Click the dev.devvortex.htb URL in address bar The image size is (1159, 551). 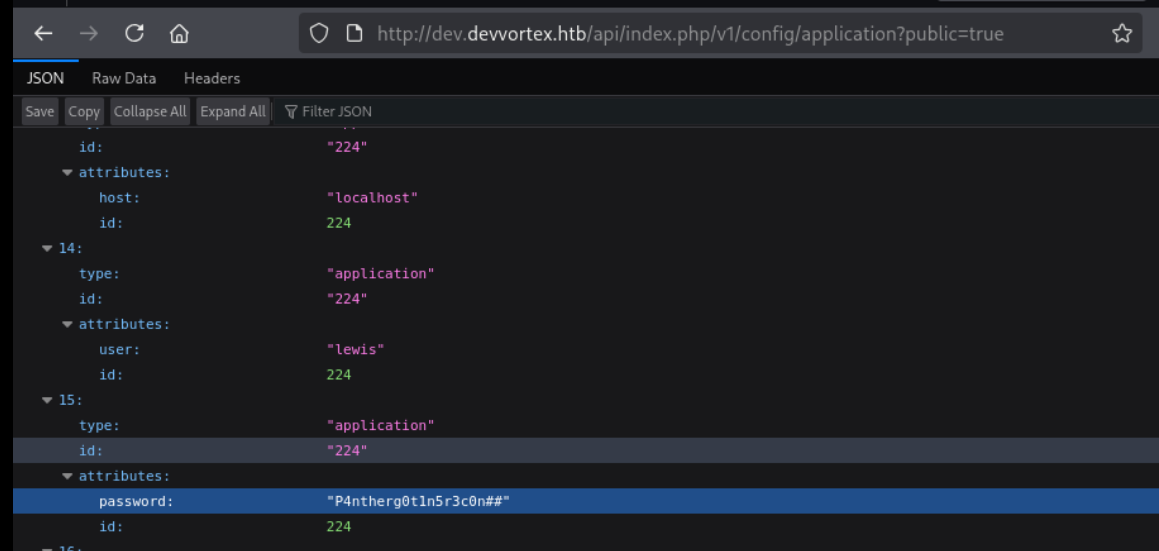[690, 33]
